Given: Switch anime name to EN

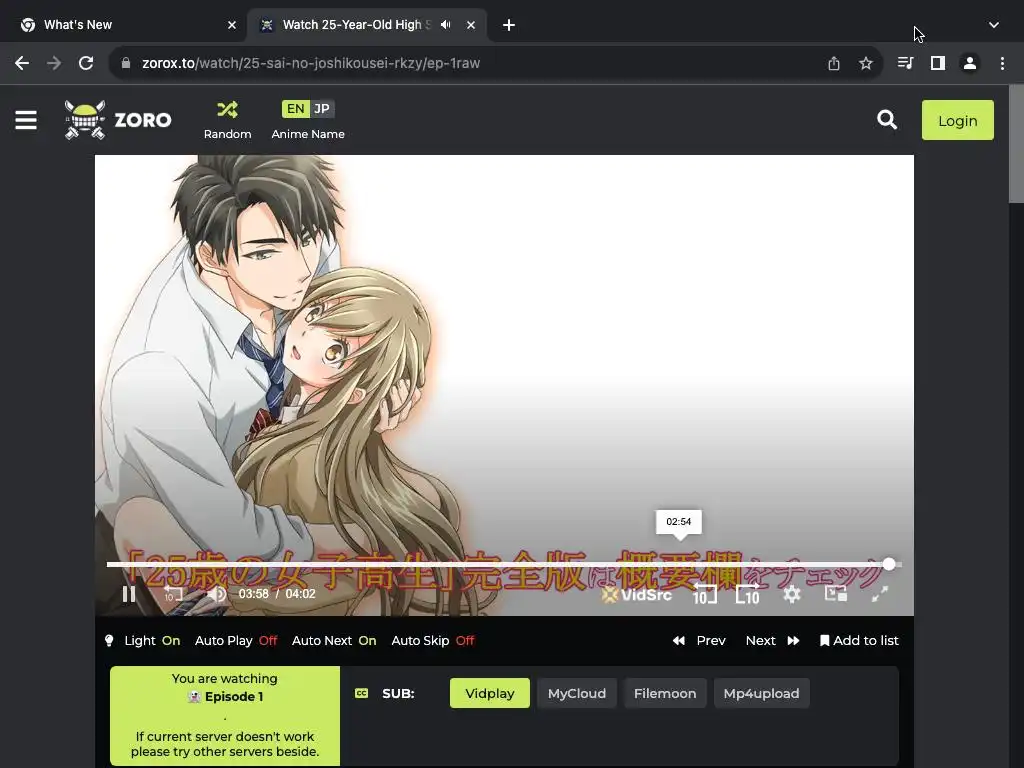Looking at the screenshot, I should (295, 109).
